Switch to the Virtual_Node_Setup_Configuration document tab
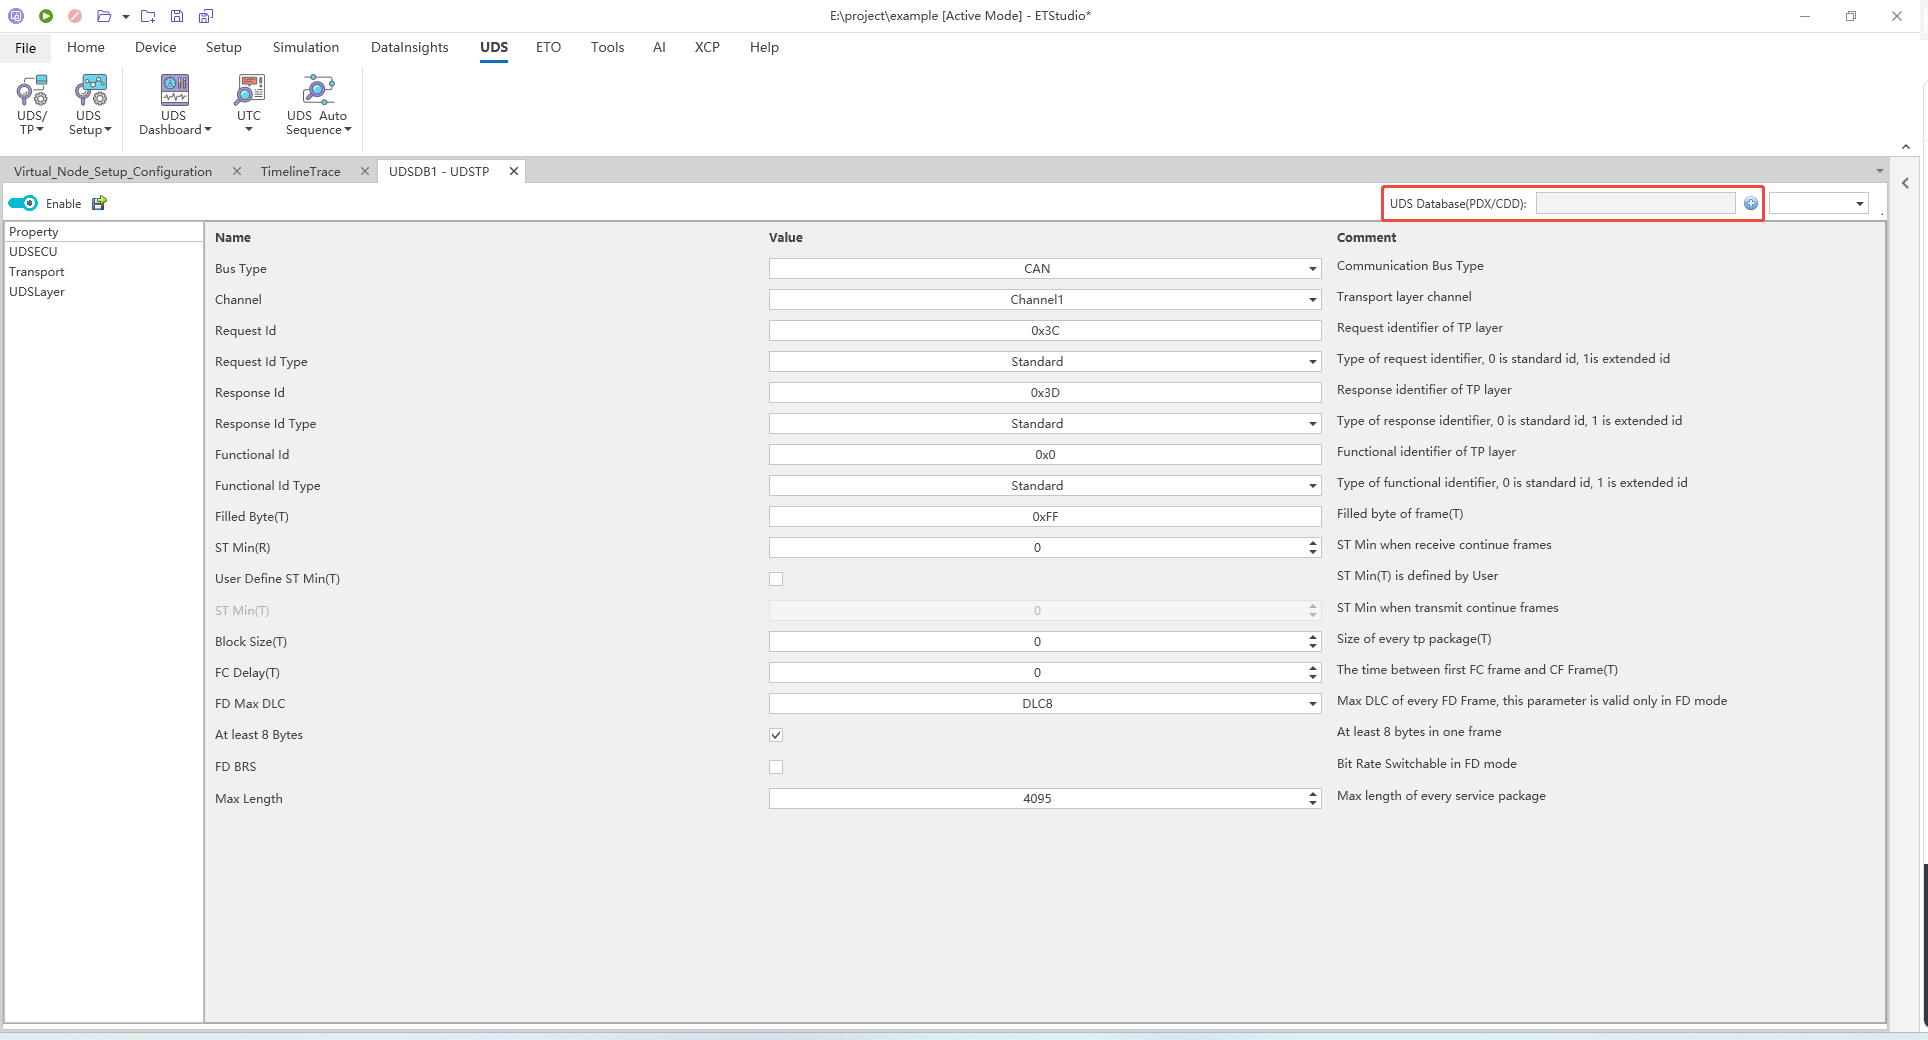 [113, 172]
